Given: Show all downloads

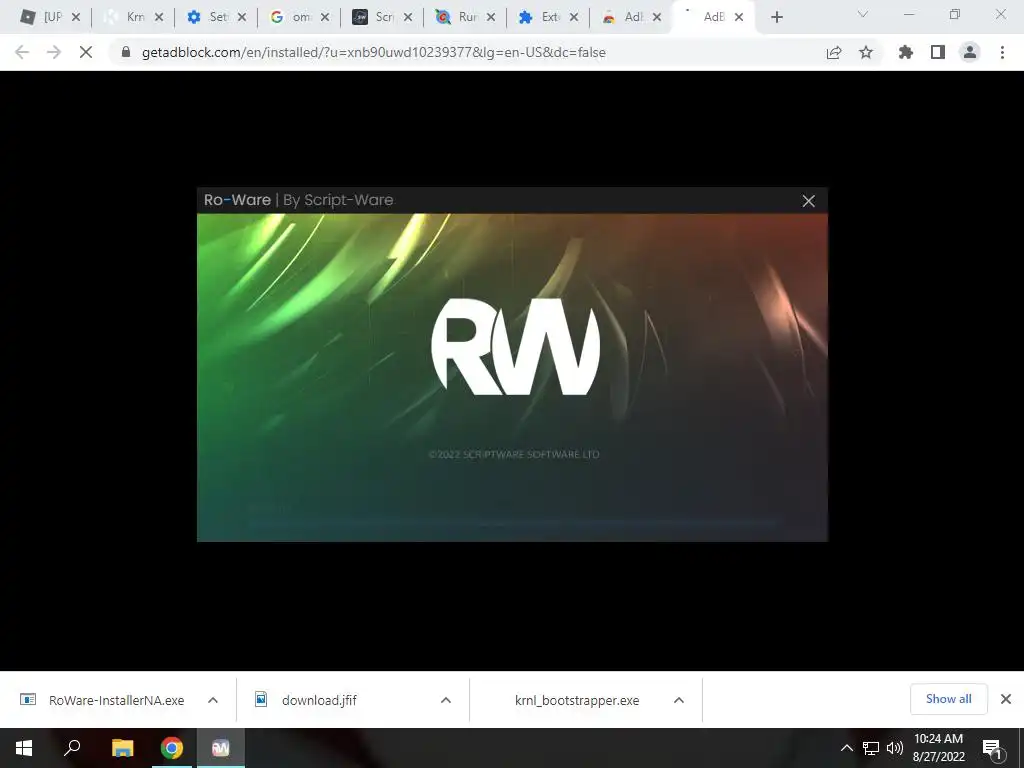Looking at the screenshot, I should 948,699.
